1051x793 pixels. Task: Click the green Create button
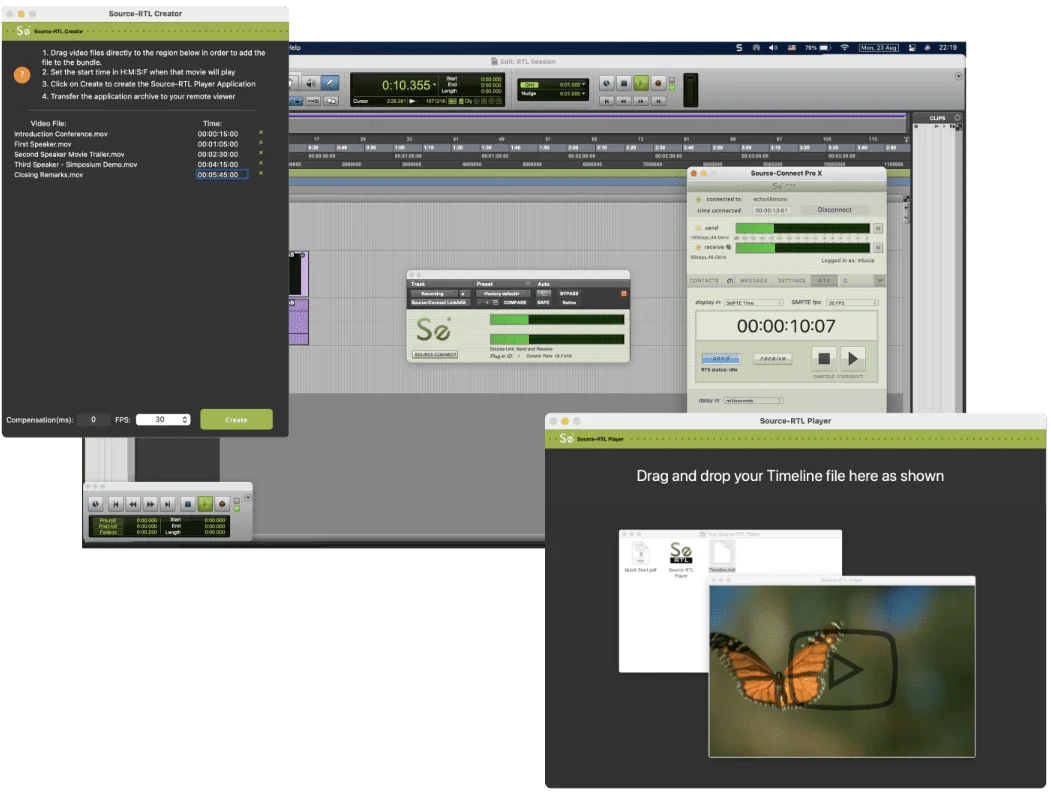pyautogui.click(x=236, y=420)
